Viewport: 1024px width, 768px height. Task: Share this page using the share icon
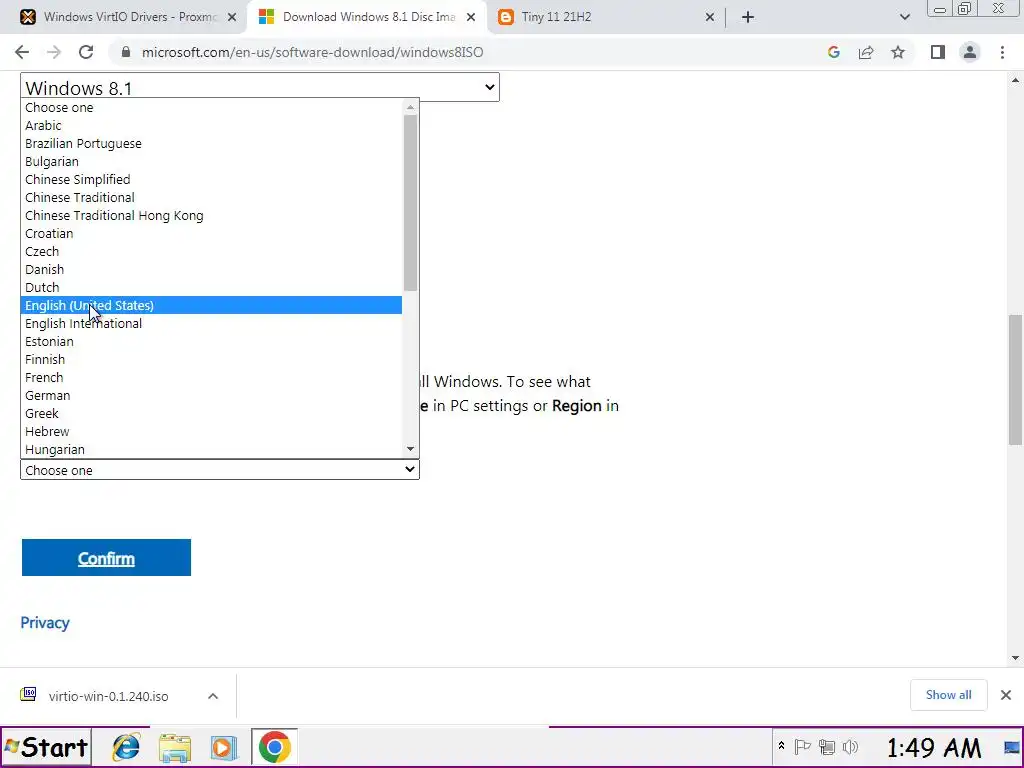coord(866,52)
